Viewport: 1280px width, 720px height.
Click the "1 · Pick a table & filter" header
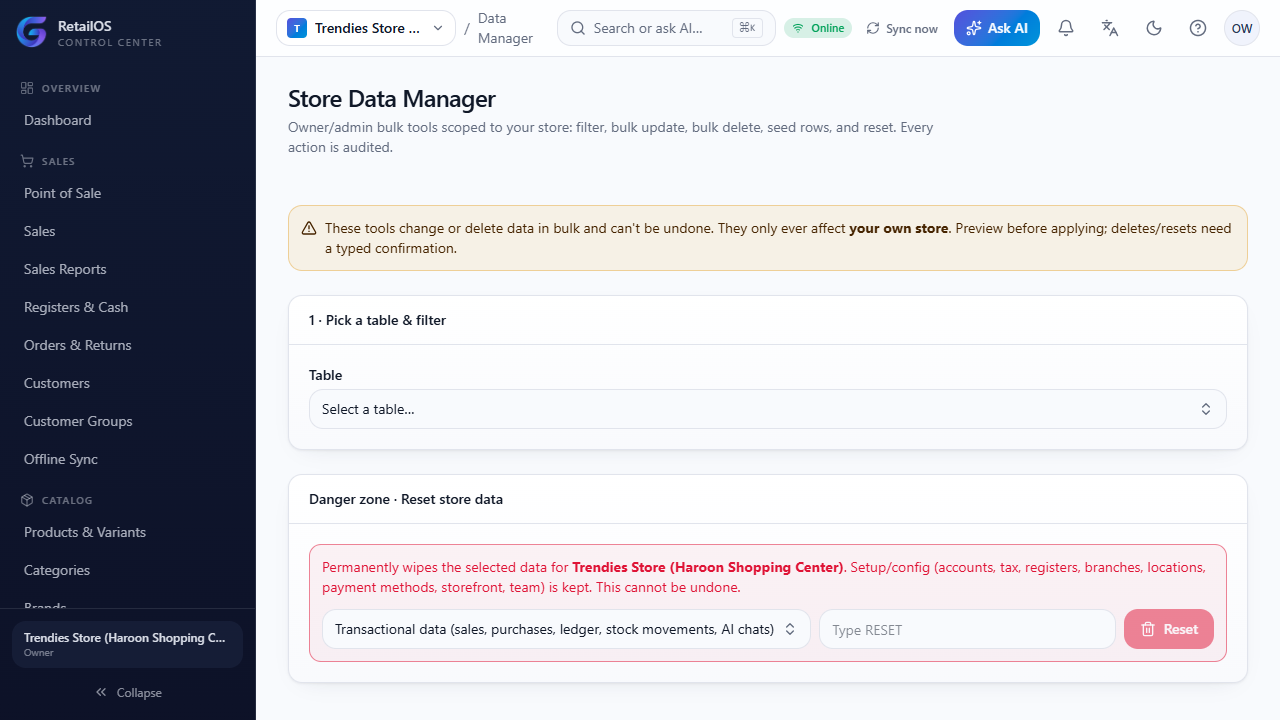click(x=377, y=320)
